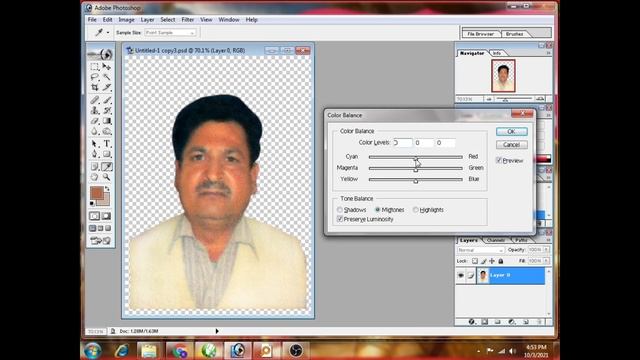Select the Eyedropper tool in toolbox
640x360 pixels.
coord(107,167)
